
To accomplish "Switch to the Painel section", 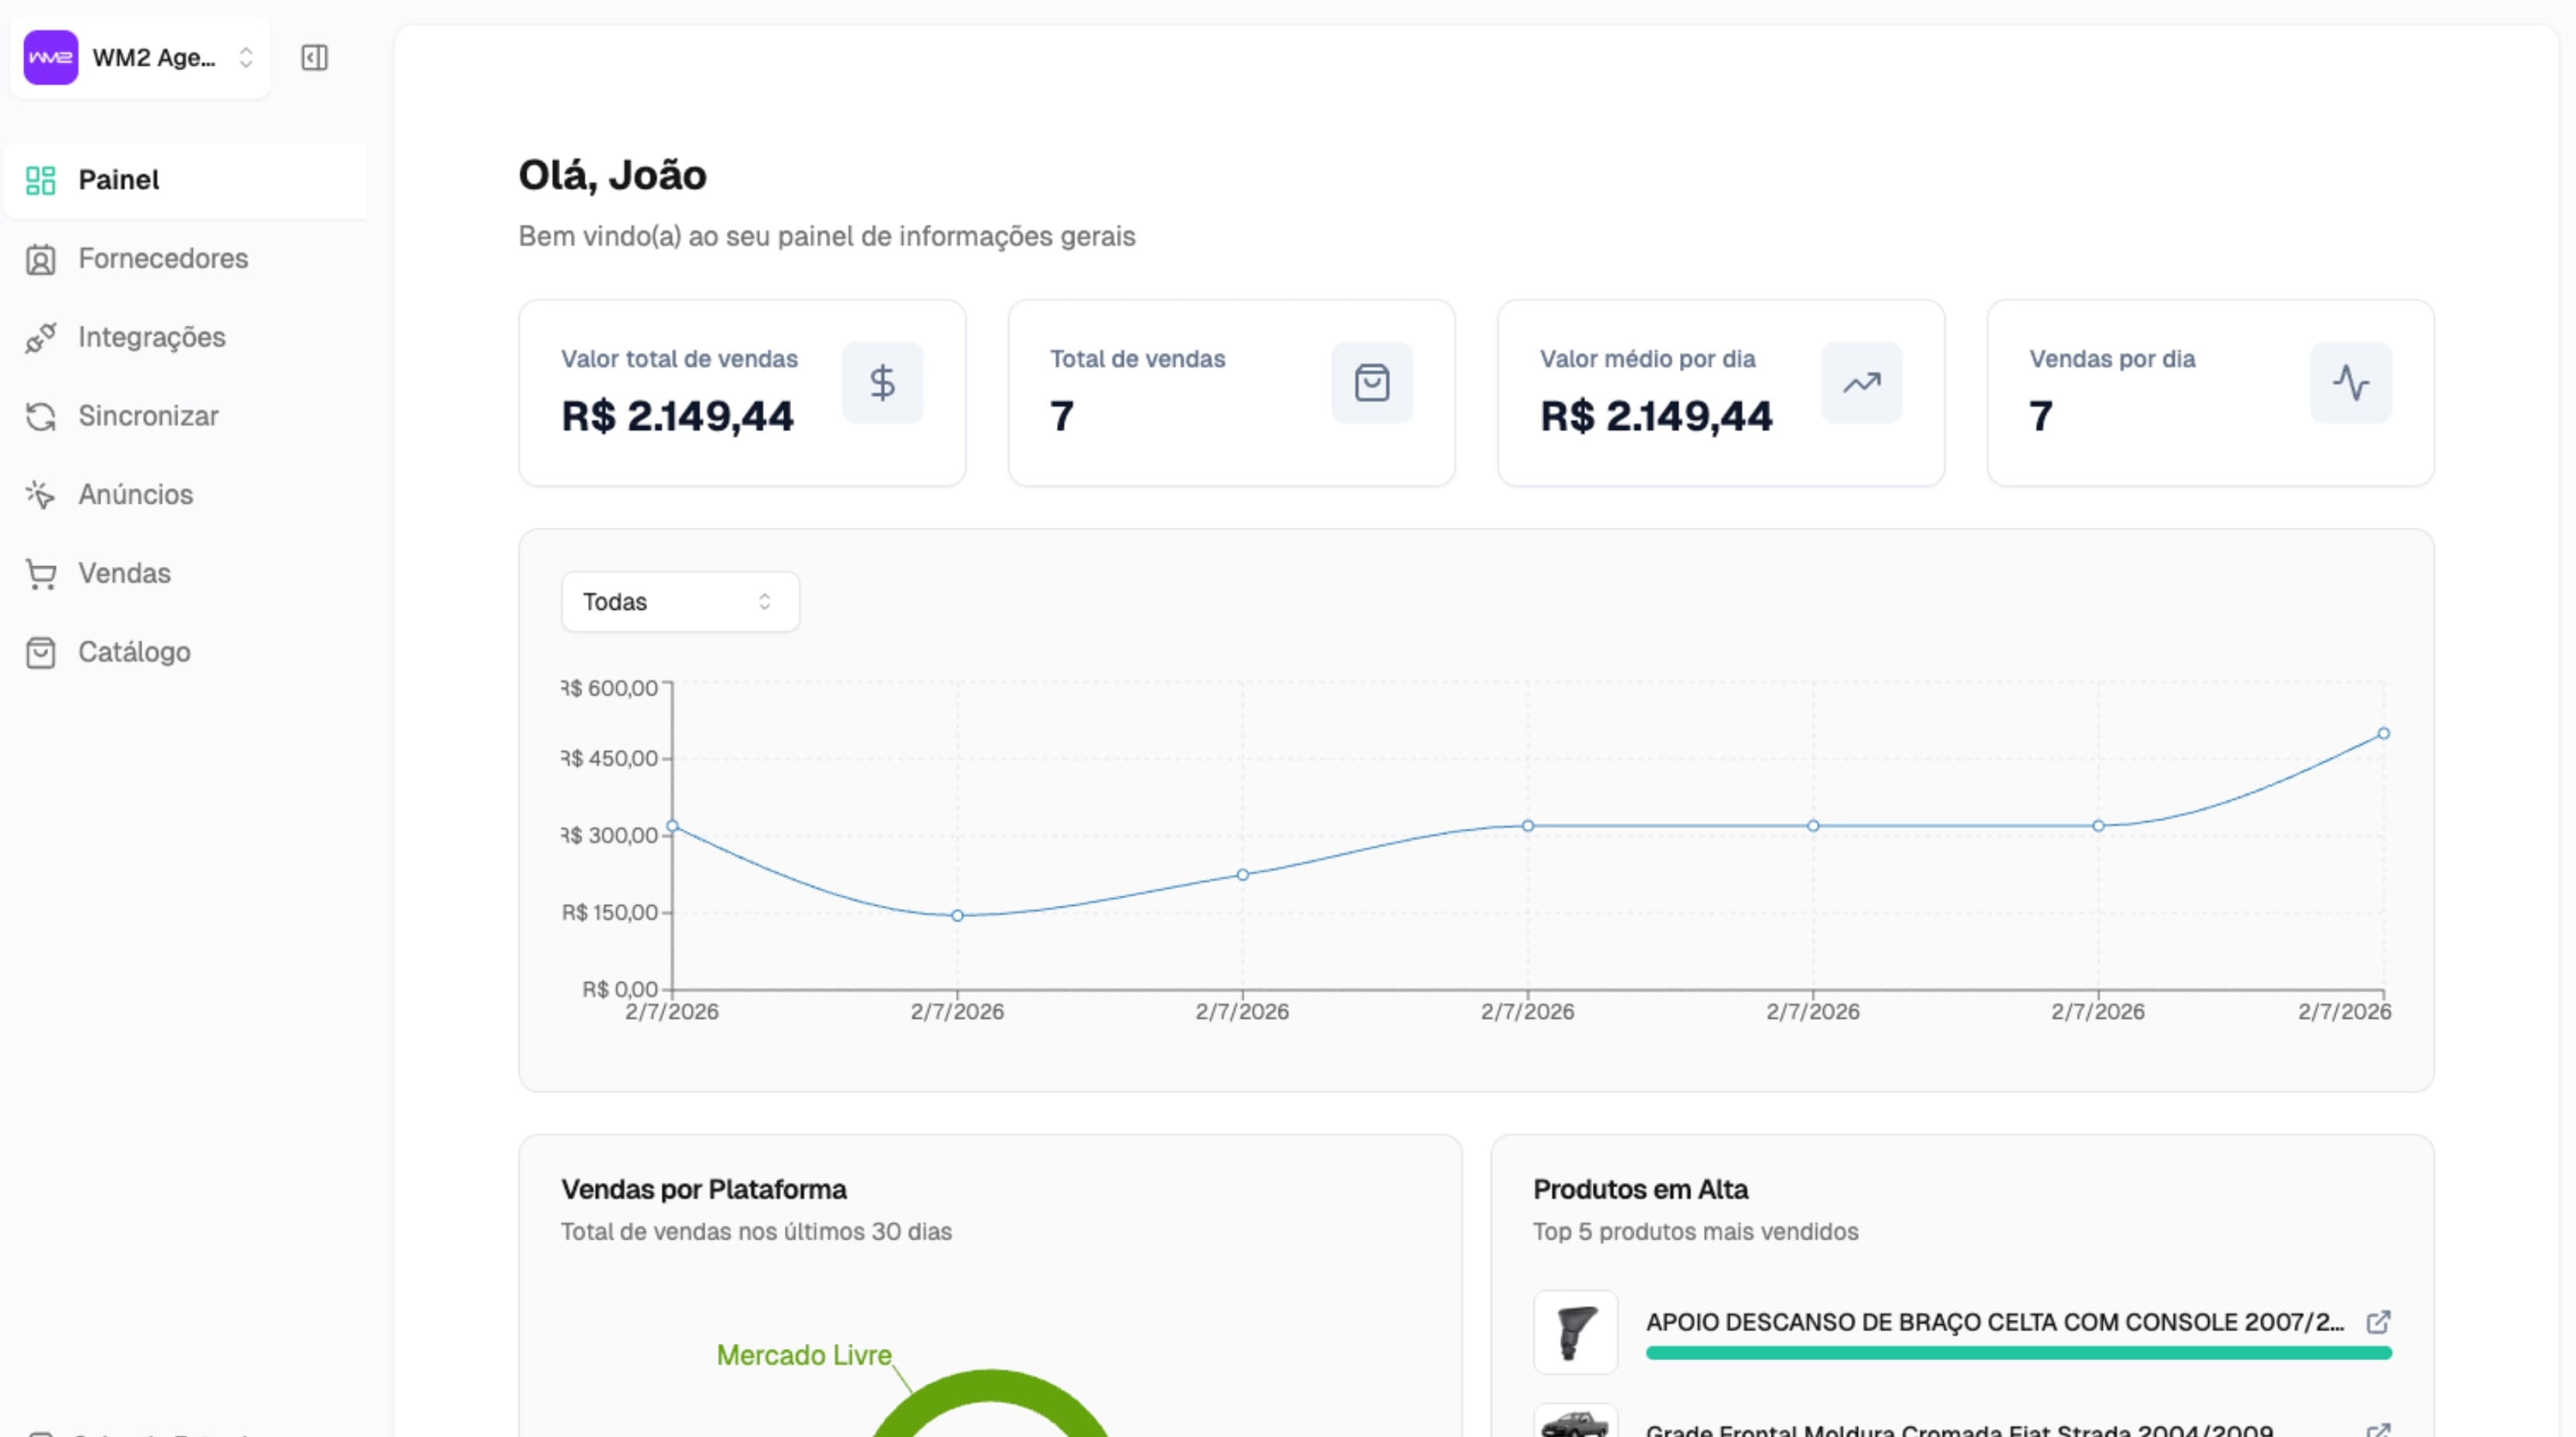I will (119, 180).
